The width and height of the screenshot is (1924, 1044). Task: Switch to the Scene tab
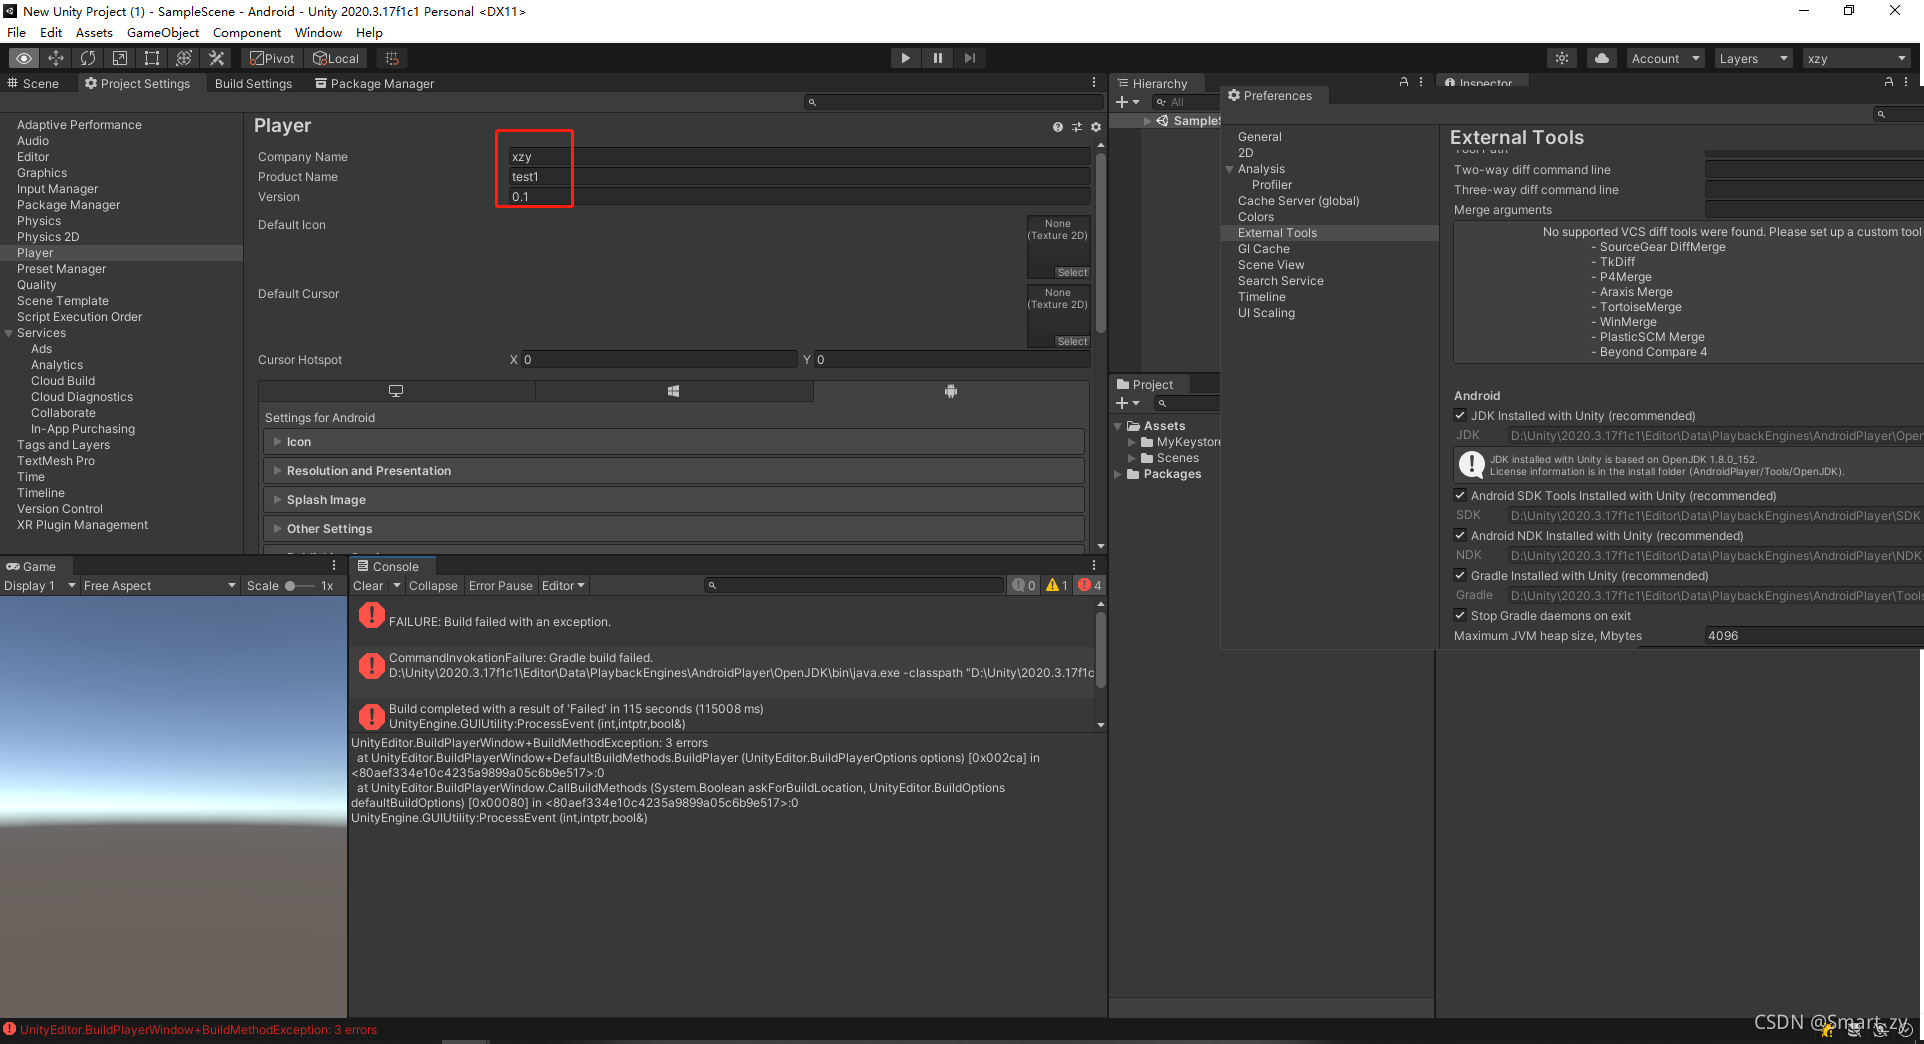point(34,83)
